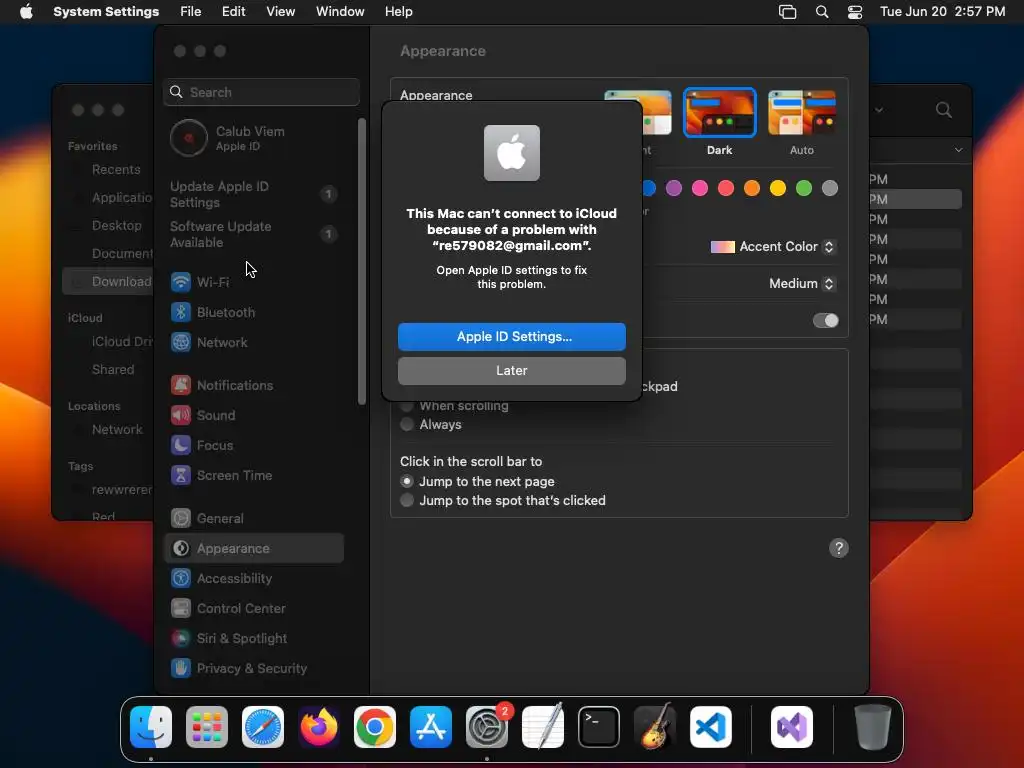Pick the purple accent color
Screen dimensions: 1024x768
click(674, 189)
